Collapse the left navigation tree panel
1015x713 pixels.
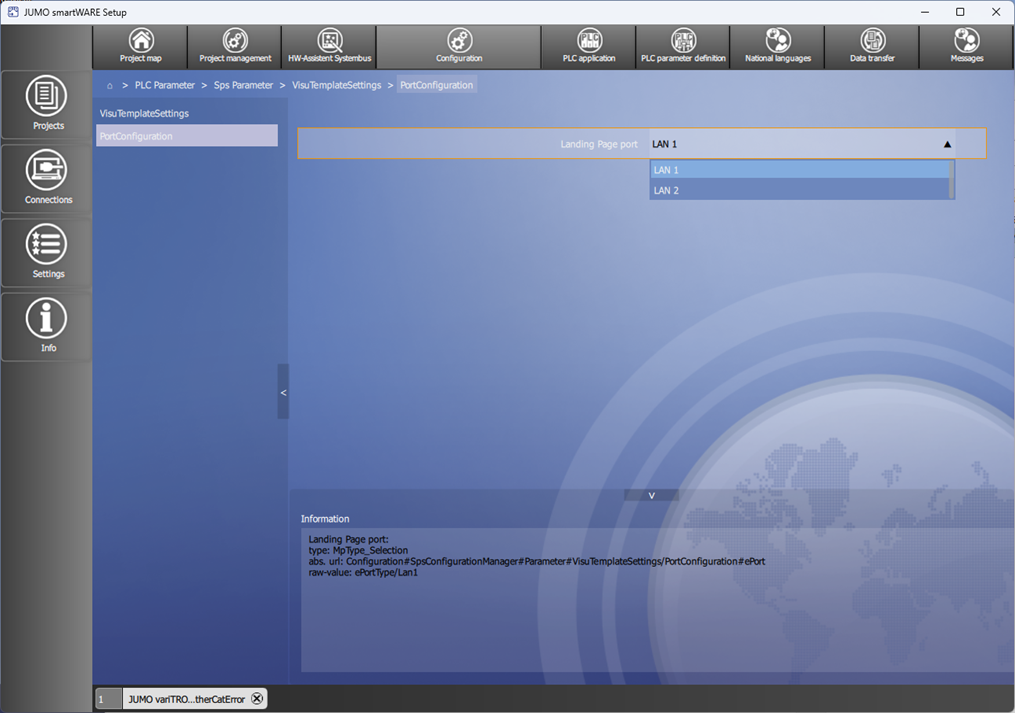click(x=283, y=392)
